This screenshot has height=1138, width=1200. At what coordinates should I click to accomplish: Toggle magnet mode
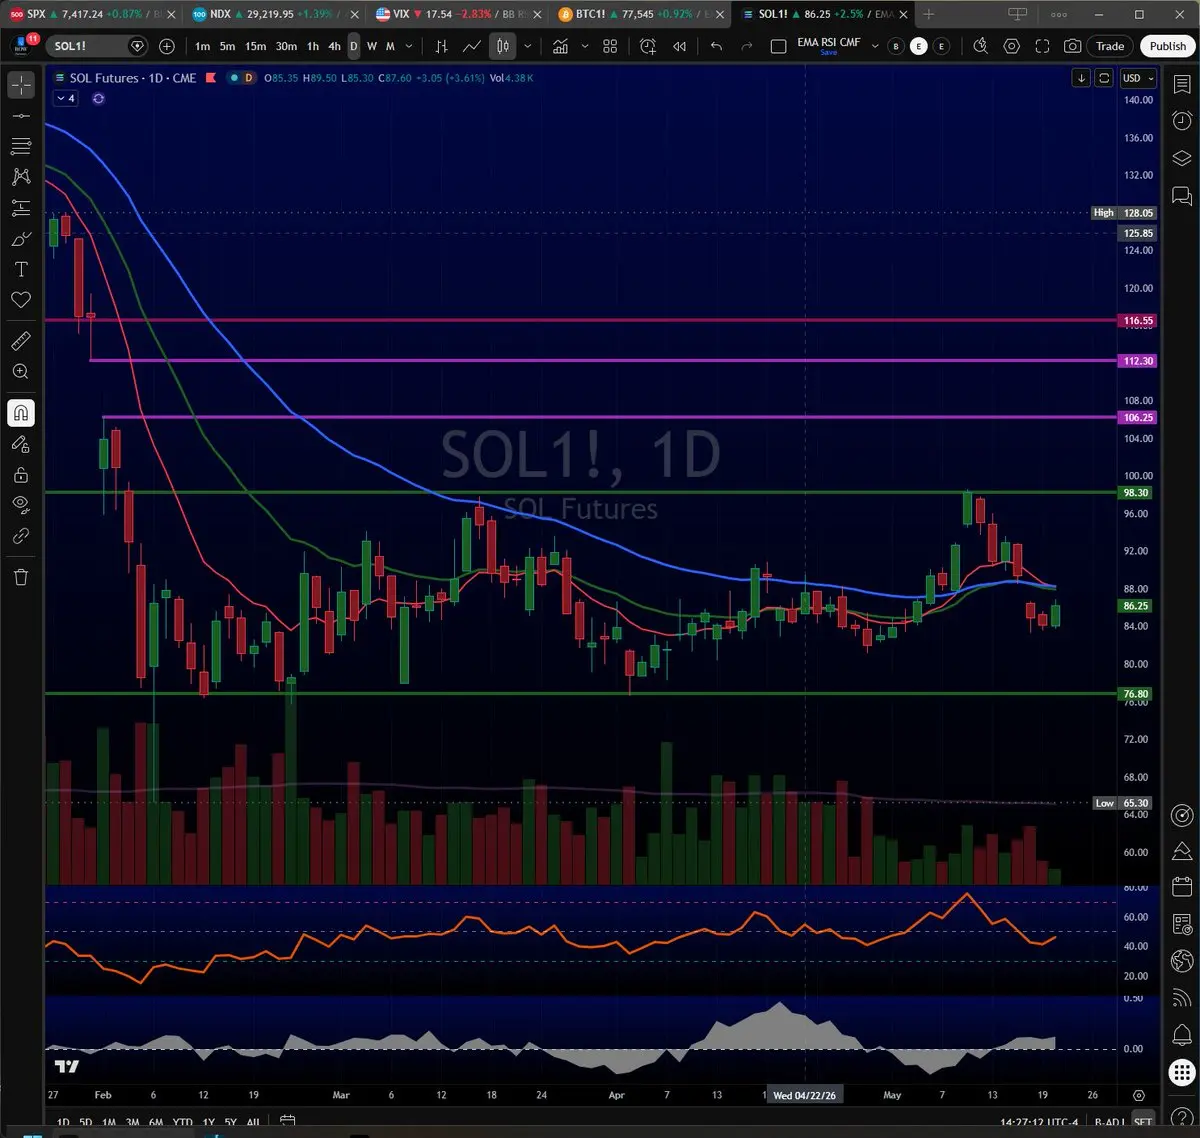tap(20, 413)
